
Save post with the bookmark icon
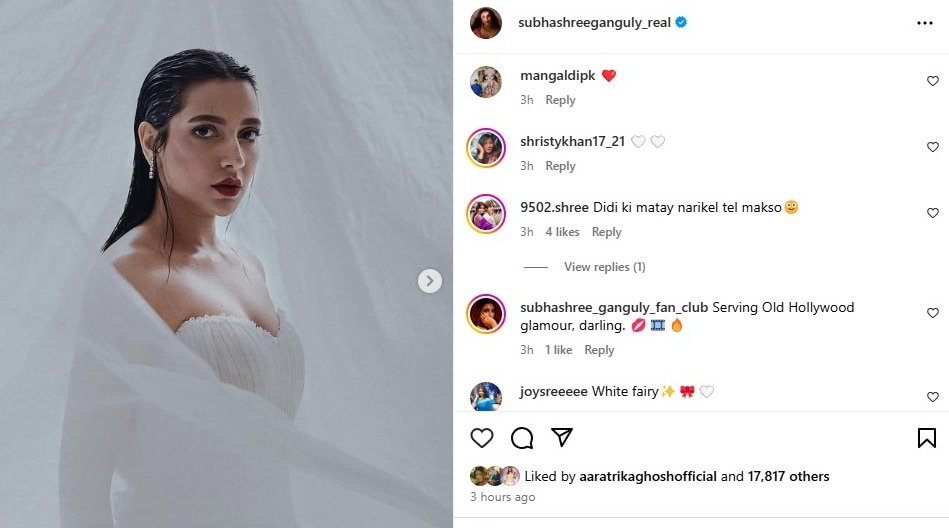tap(927, 438)
